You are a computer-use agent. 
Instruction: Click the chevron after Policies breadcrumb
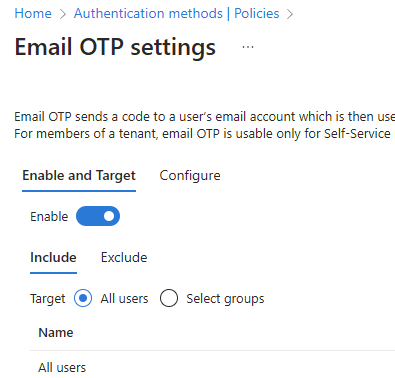click(x=290, y=14)
